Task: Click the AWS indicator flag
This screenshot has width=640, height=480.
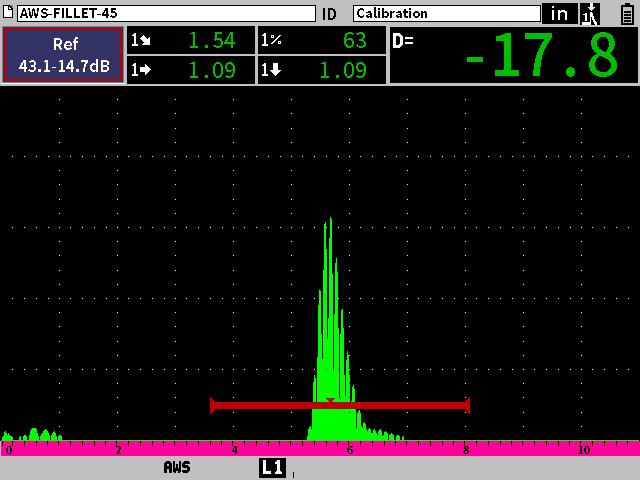Action: pos(177,467)
